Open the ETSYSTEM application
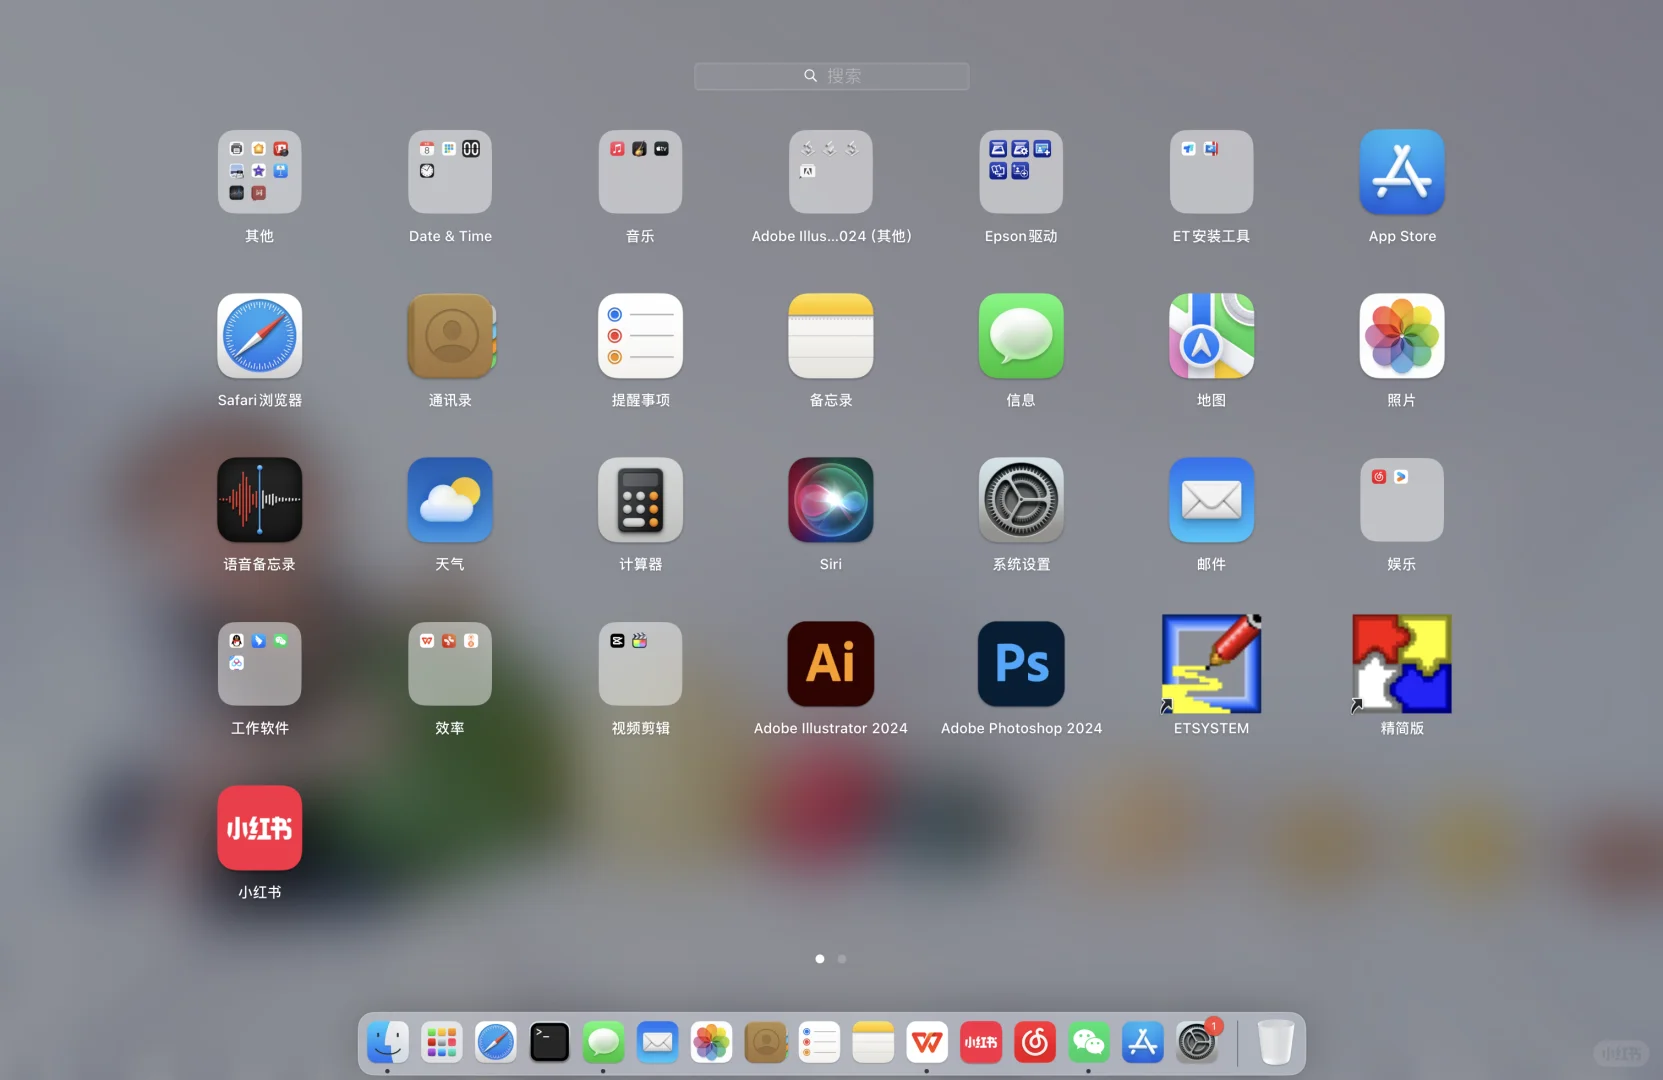1663x1080 pixels. pos(1210,663)
